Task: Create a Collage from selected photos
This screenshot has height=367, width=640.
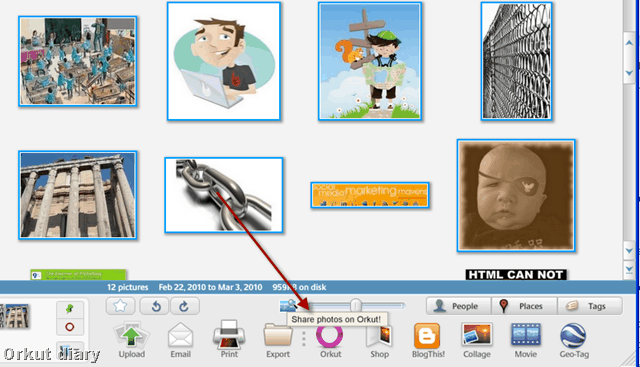Action: click(477, 340)
